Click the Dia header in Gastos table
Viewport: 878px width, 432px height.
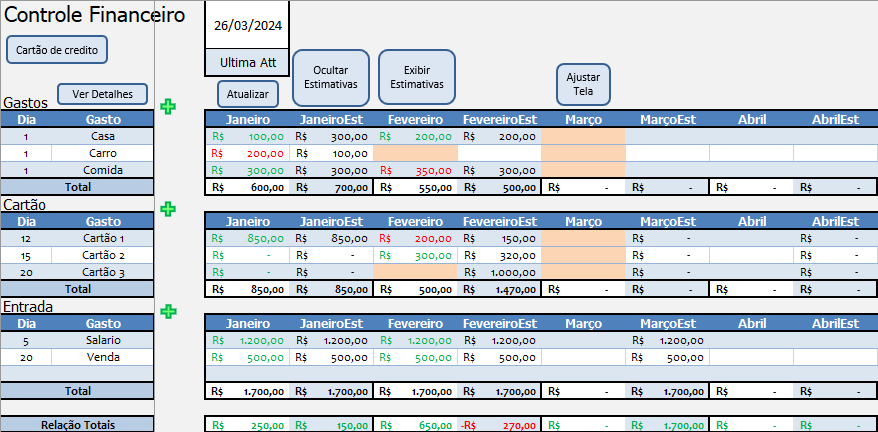pyautogui.click(x=26, y=119)
